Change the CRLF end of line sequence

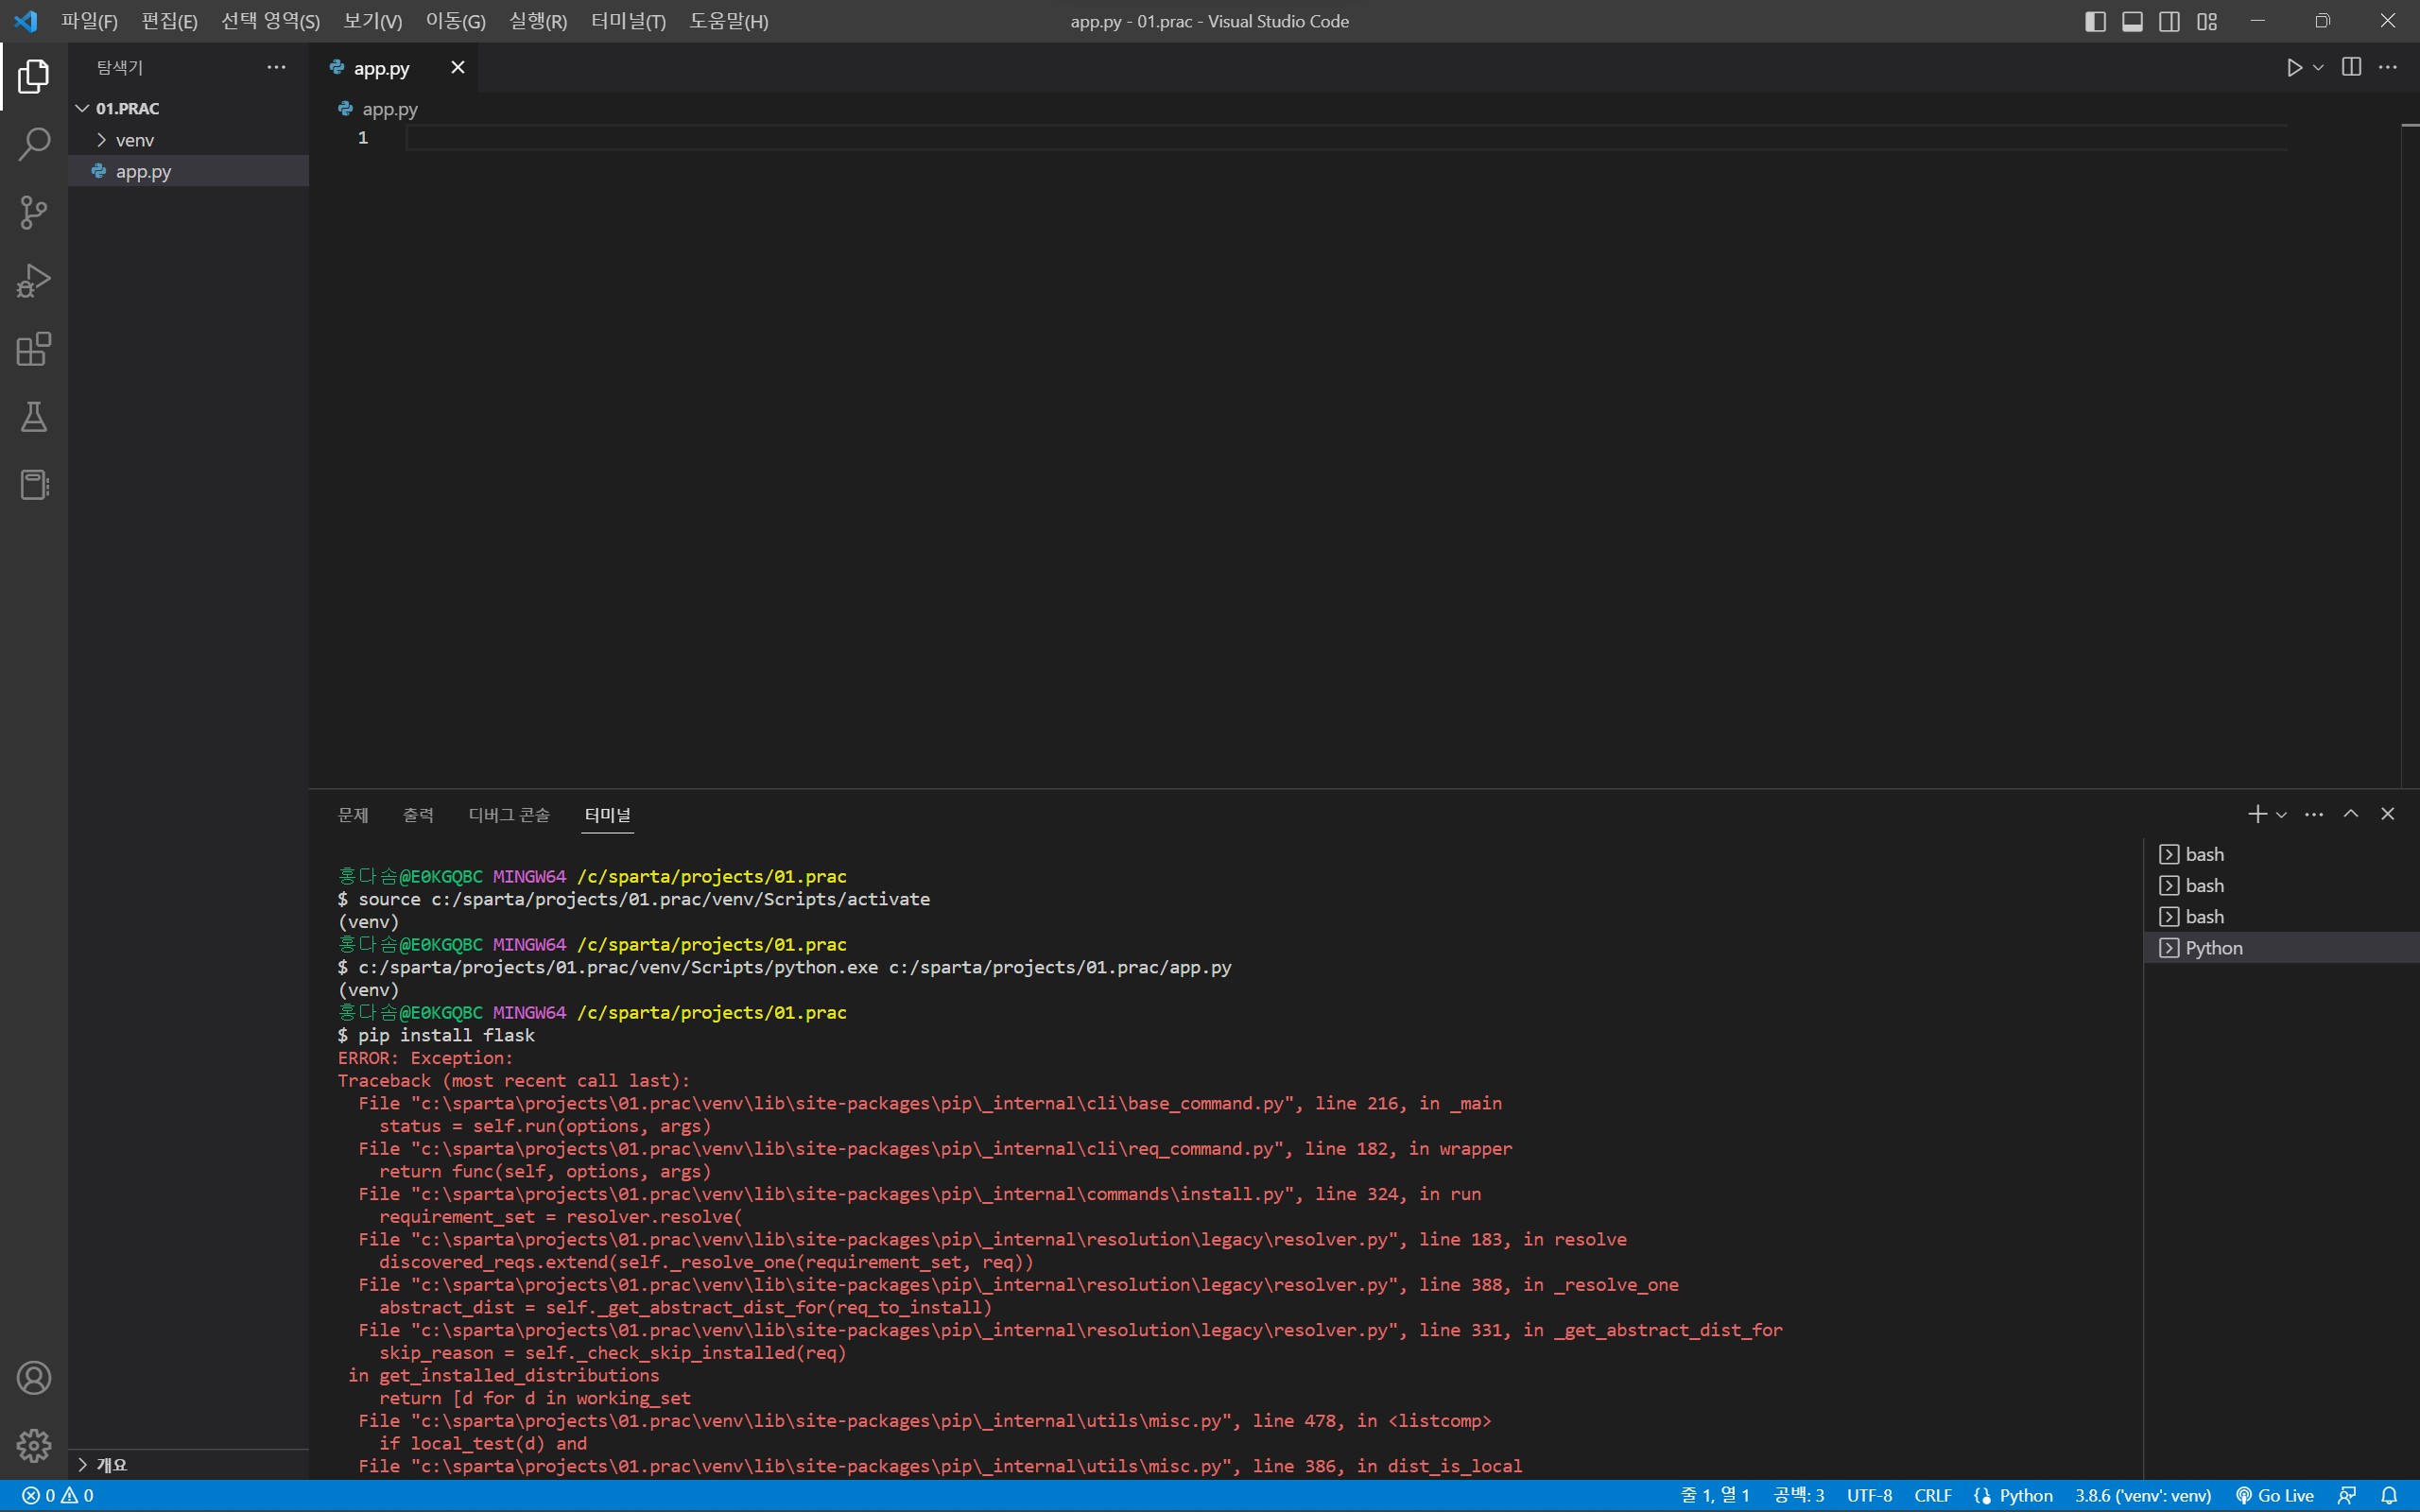(1933, 1496)
